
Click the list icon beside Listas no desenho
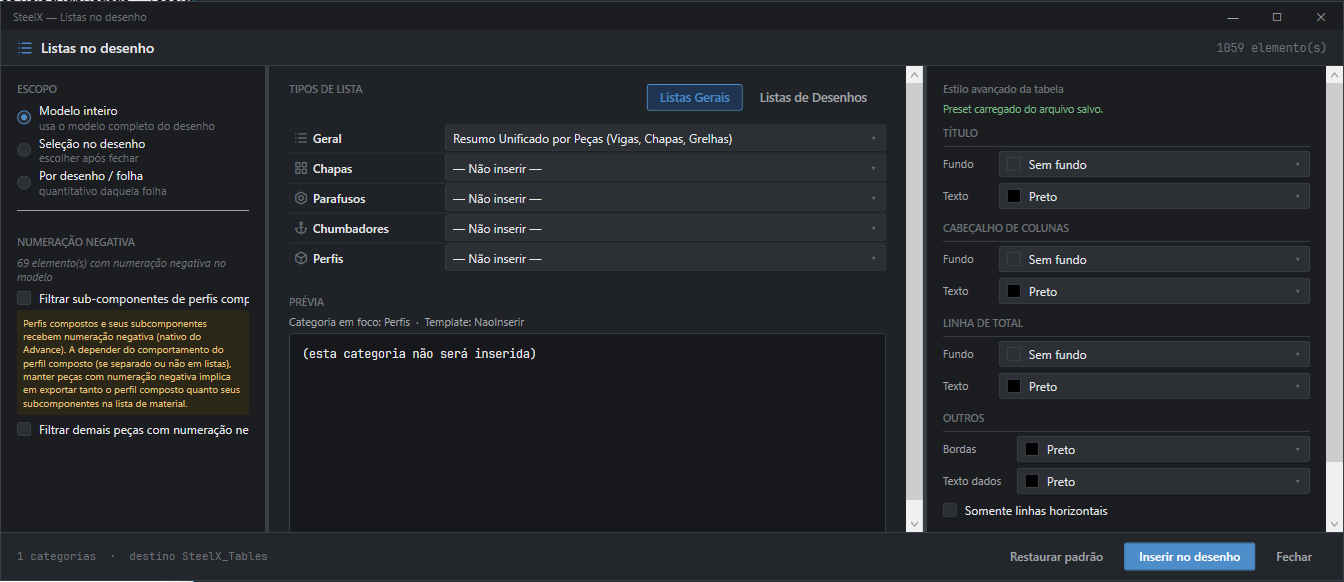pyautogui.click(x=25, y=48)
